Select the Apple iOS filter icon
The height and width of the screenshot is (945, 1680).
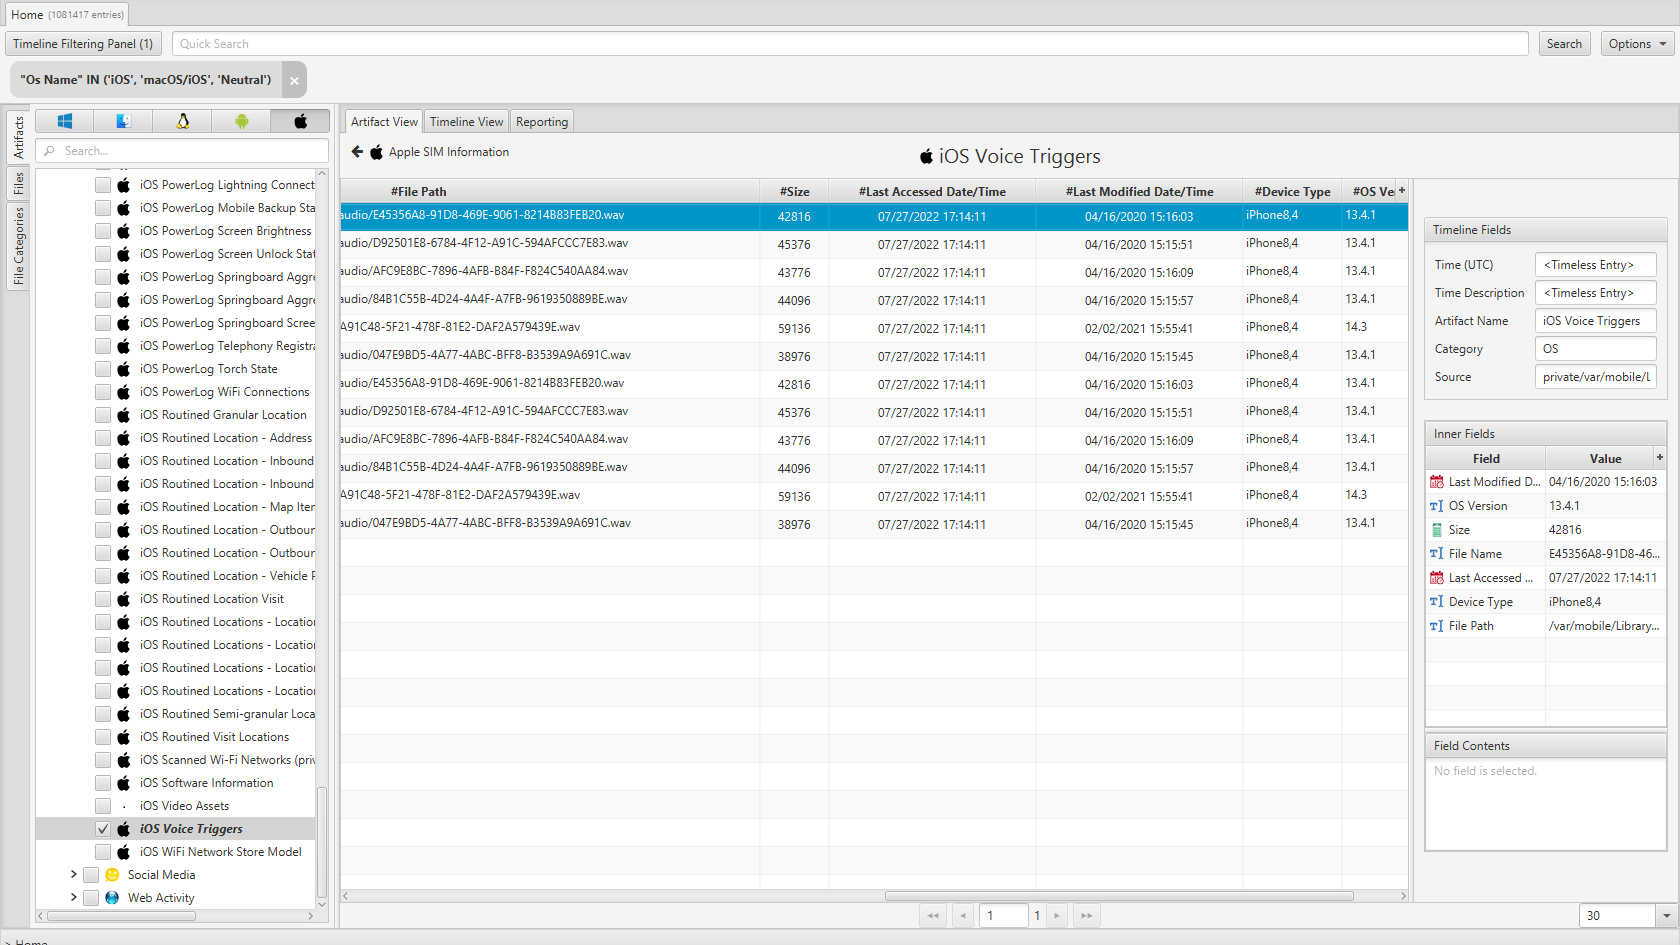click(300, 121)
